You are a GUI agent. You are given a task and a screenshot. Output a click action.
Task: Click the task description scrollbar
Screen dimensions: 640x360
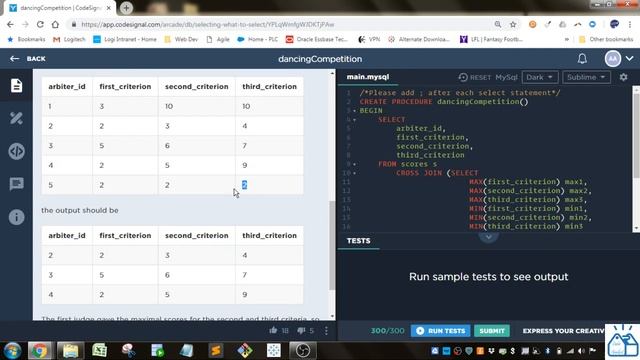[x=332, y=245]
